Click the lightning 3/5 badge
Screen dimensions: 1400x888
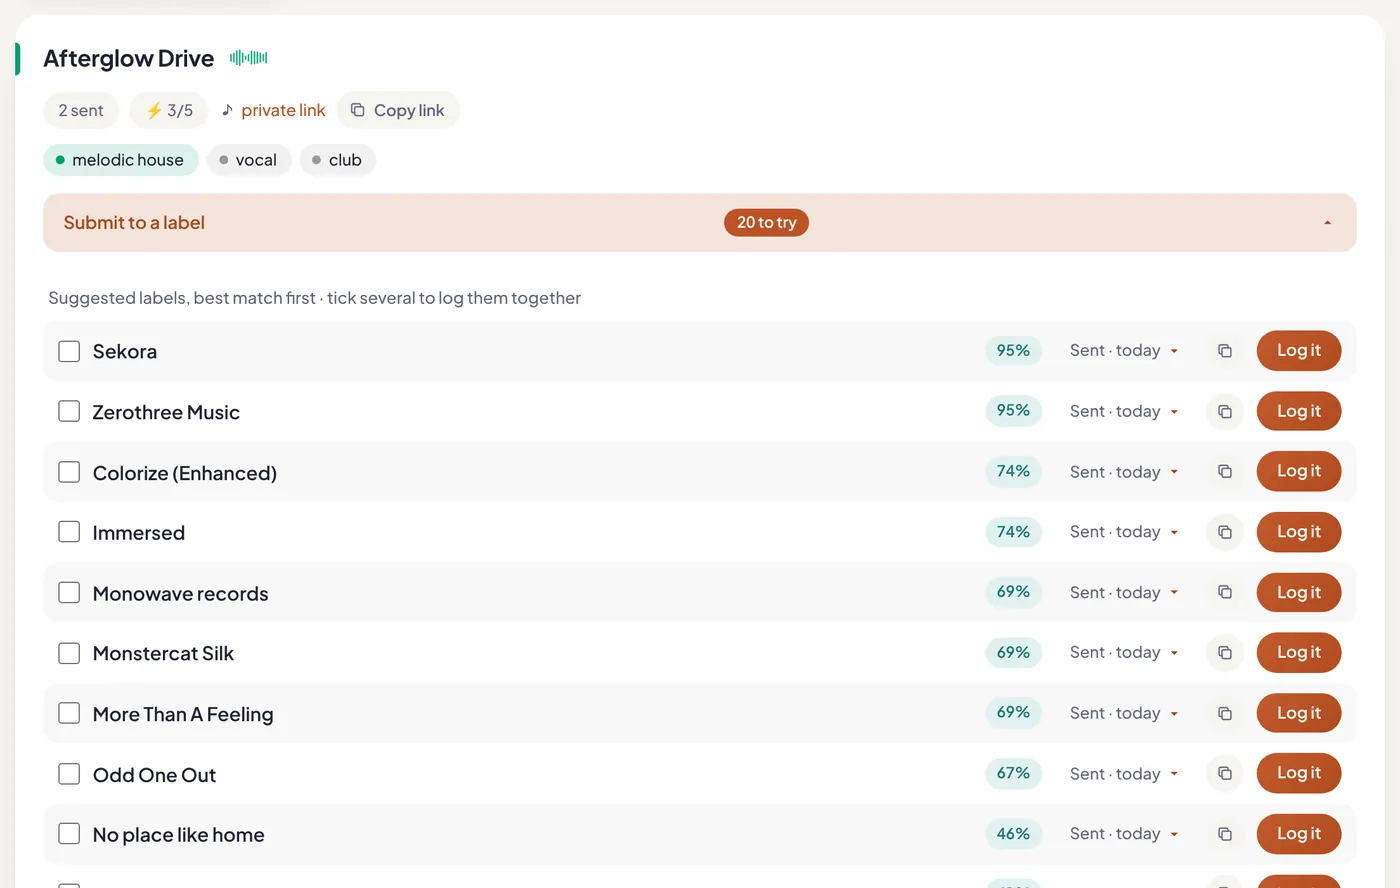point(168,110)
